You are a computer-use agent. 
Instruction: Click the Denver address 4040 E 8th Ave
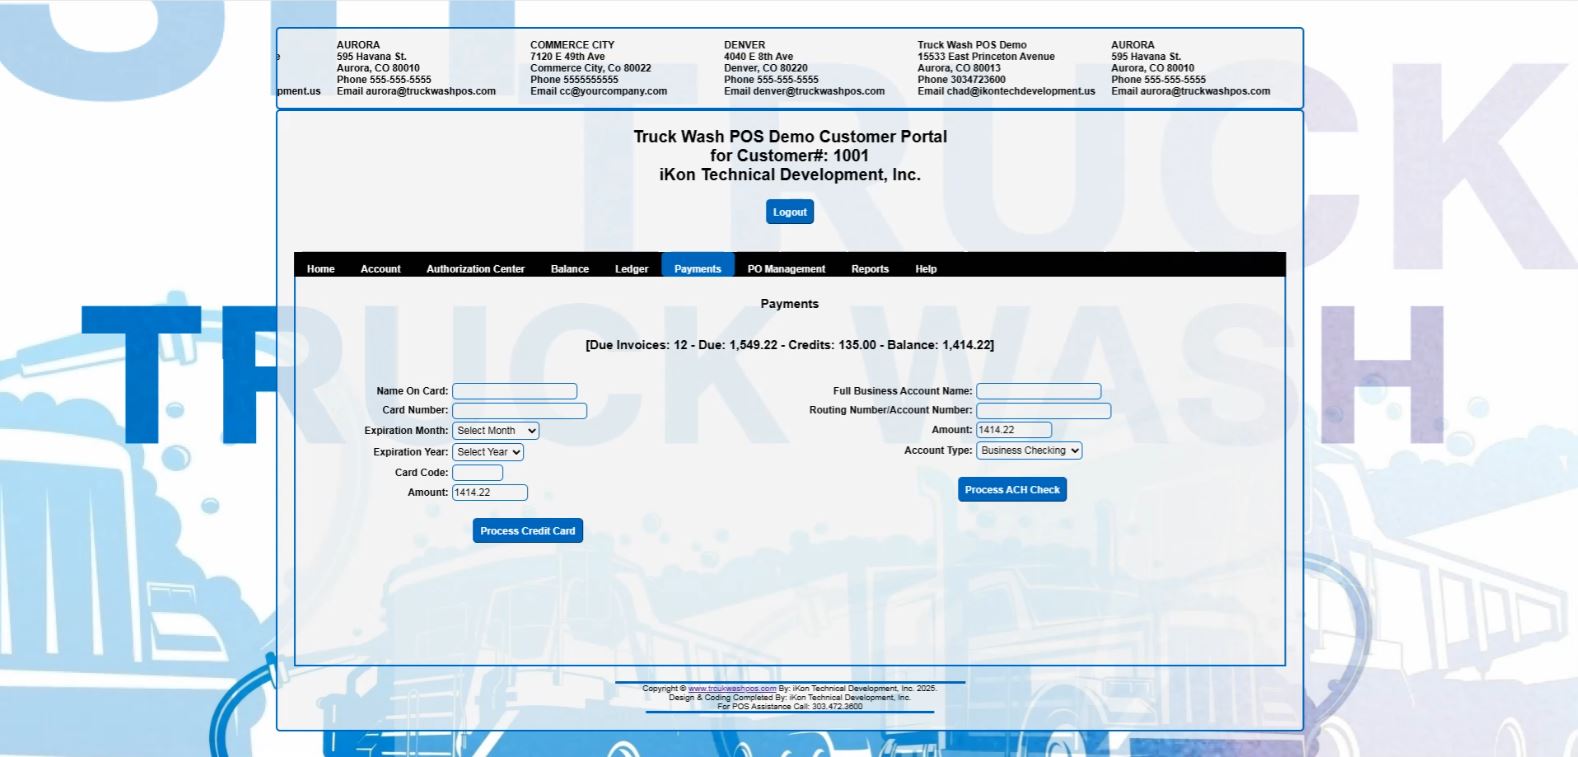click(x=758, y=57)
